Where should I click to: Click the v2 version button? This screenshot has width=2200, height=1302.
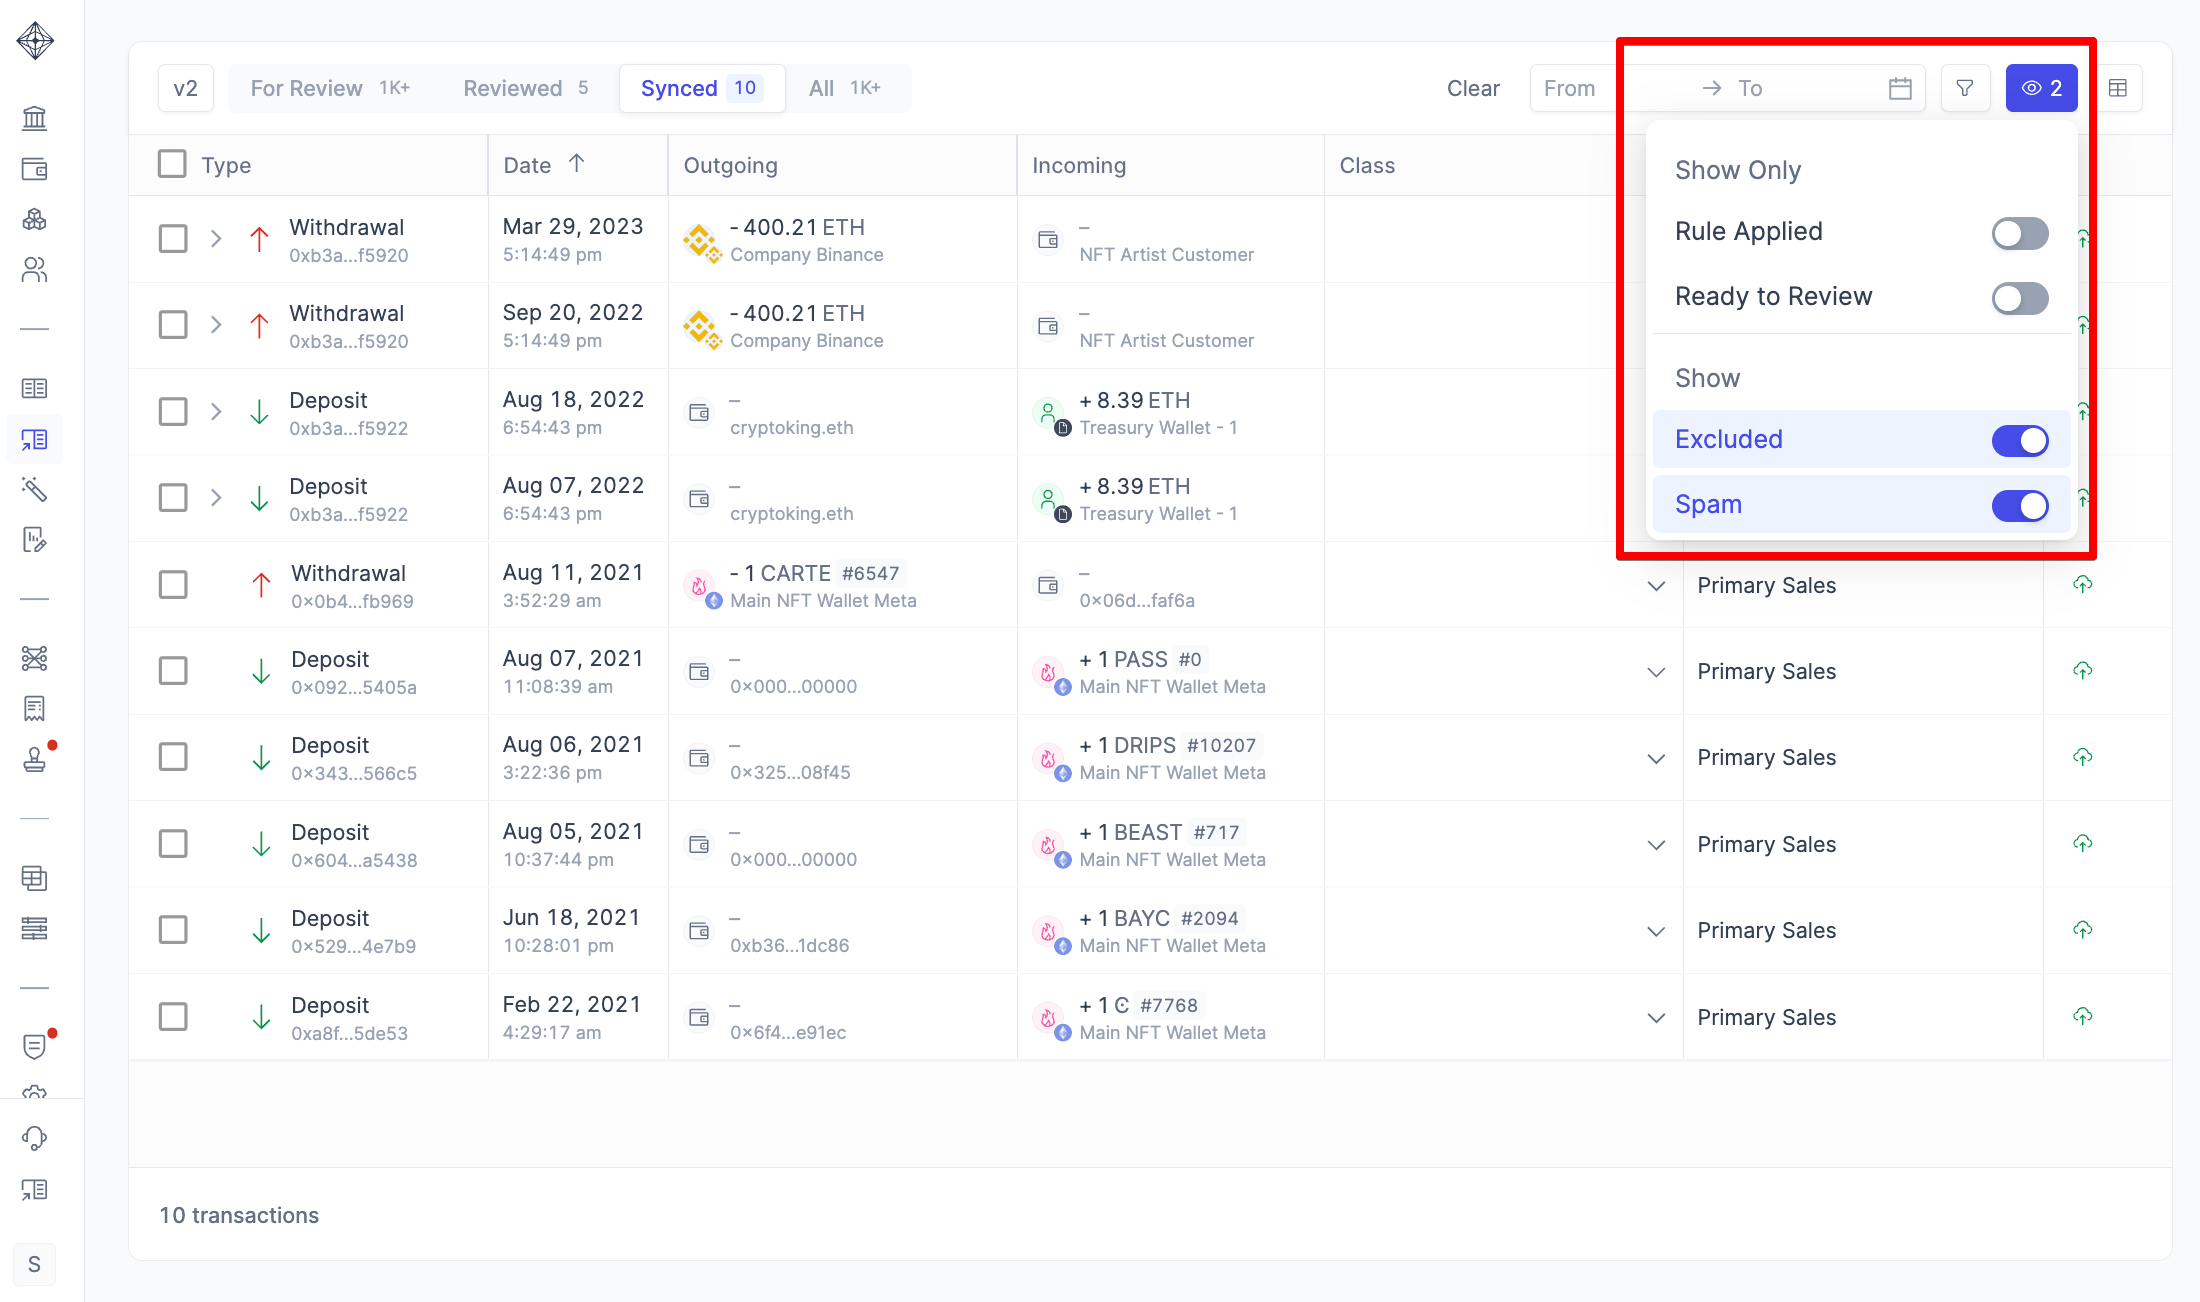tap(185, 88)
